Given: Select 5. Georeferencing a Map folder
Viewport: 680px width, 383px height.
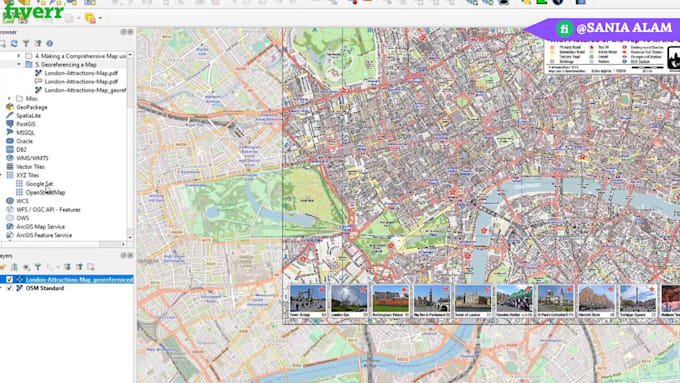Looking at the screenshot, I should (x=65, y=65).
